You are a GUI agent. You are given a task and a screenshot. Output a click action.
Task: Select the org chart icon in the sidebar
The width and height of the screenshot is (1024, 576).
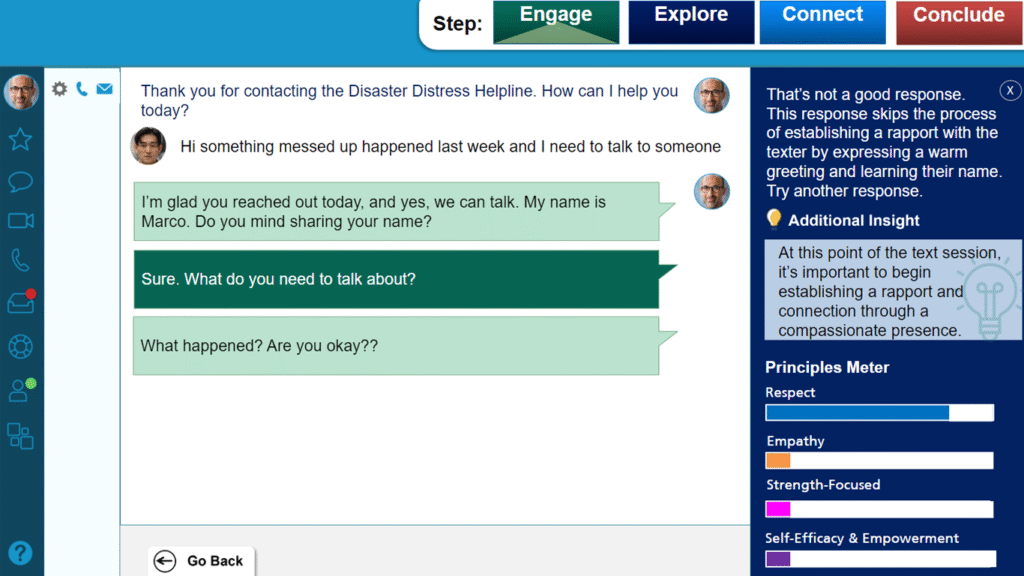point(21,435)
